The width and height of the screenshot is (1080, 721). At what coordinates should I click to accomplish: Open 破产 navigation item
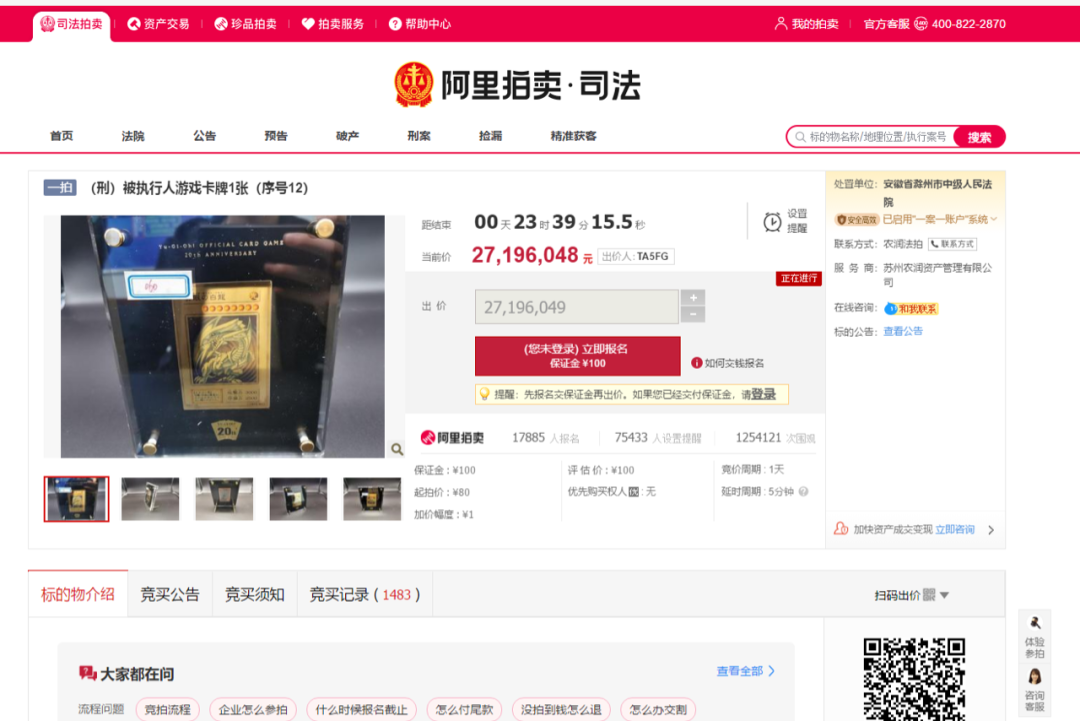[347, 136]
